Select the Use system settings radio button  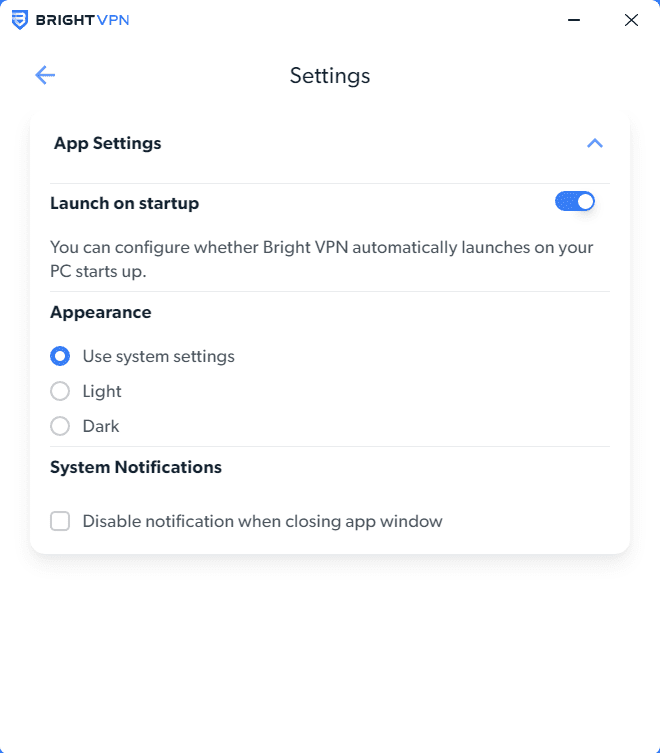(x=60, y=356)
